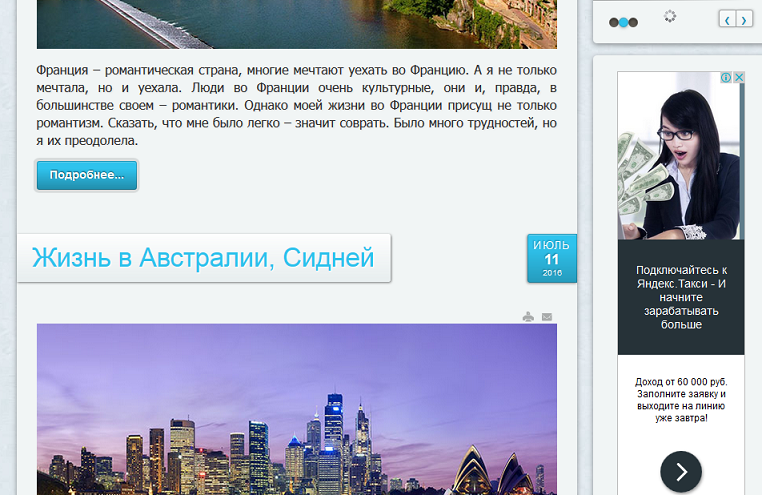Viewport: 762px width, 495px height.
Task: Open the Подробнее... button for the France article
Action: (87, 175)
